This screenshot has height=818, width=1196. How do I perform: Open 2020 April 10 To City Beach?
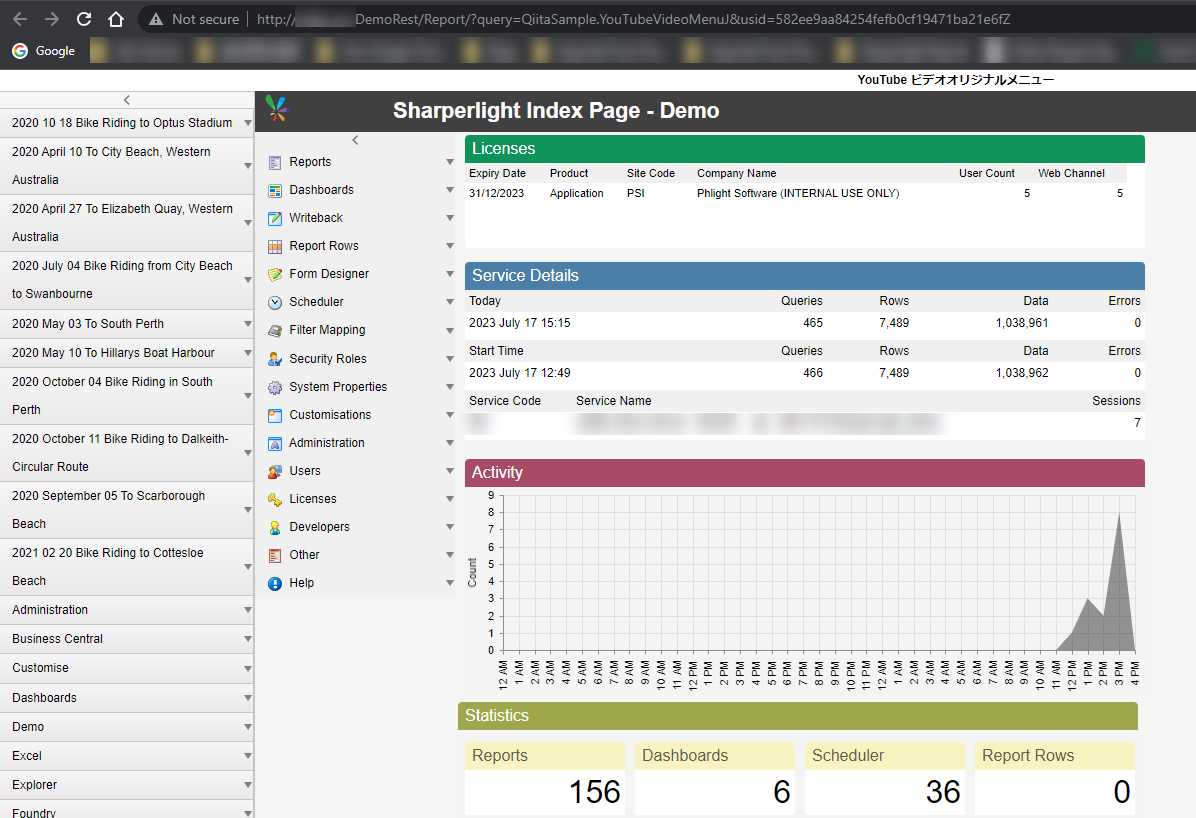111,166
